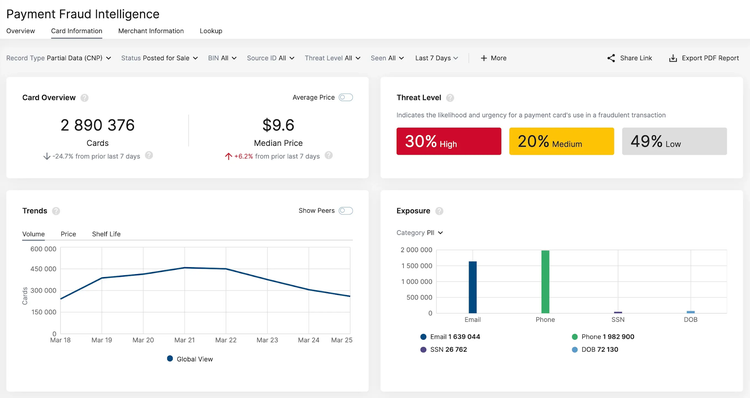This screenshot has height=398, width=750.
Task: Click the DOB bar in Exposure chart
Action: click(691, 312)
